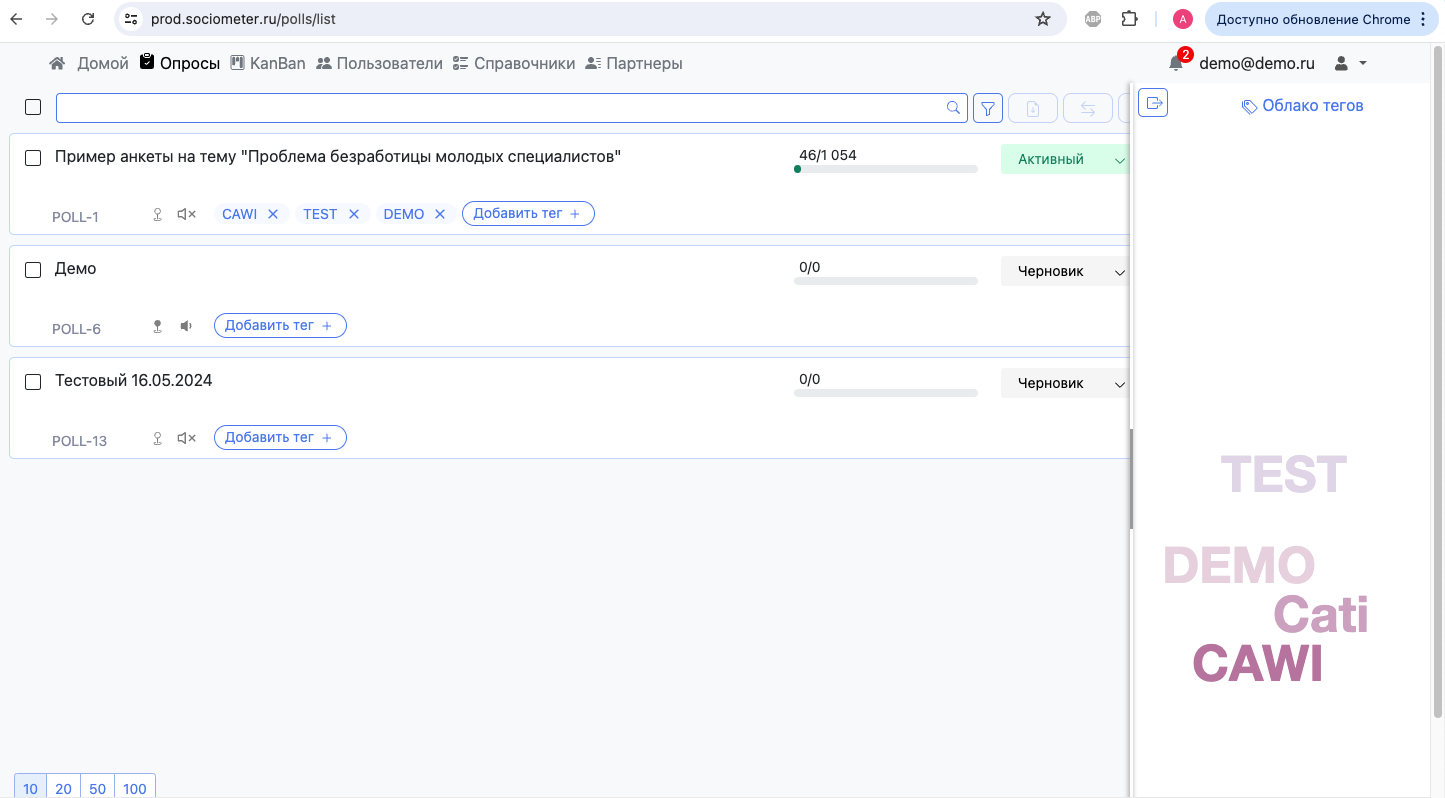The height and width of the screenshot is (798, 1445).
Task: Go back in browser history
Action: (x=16, y=19)
